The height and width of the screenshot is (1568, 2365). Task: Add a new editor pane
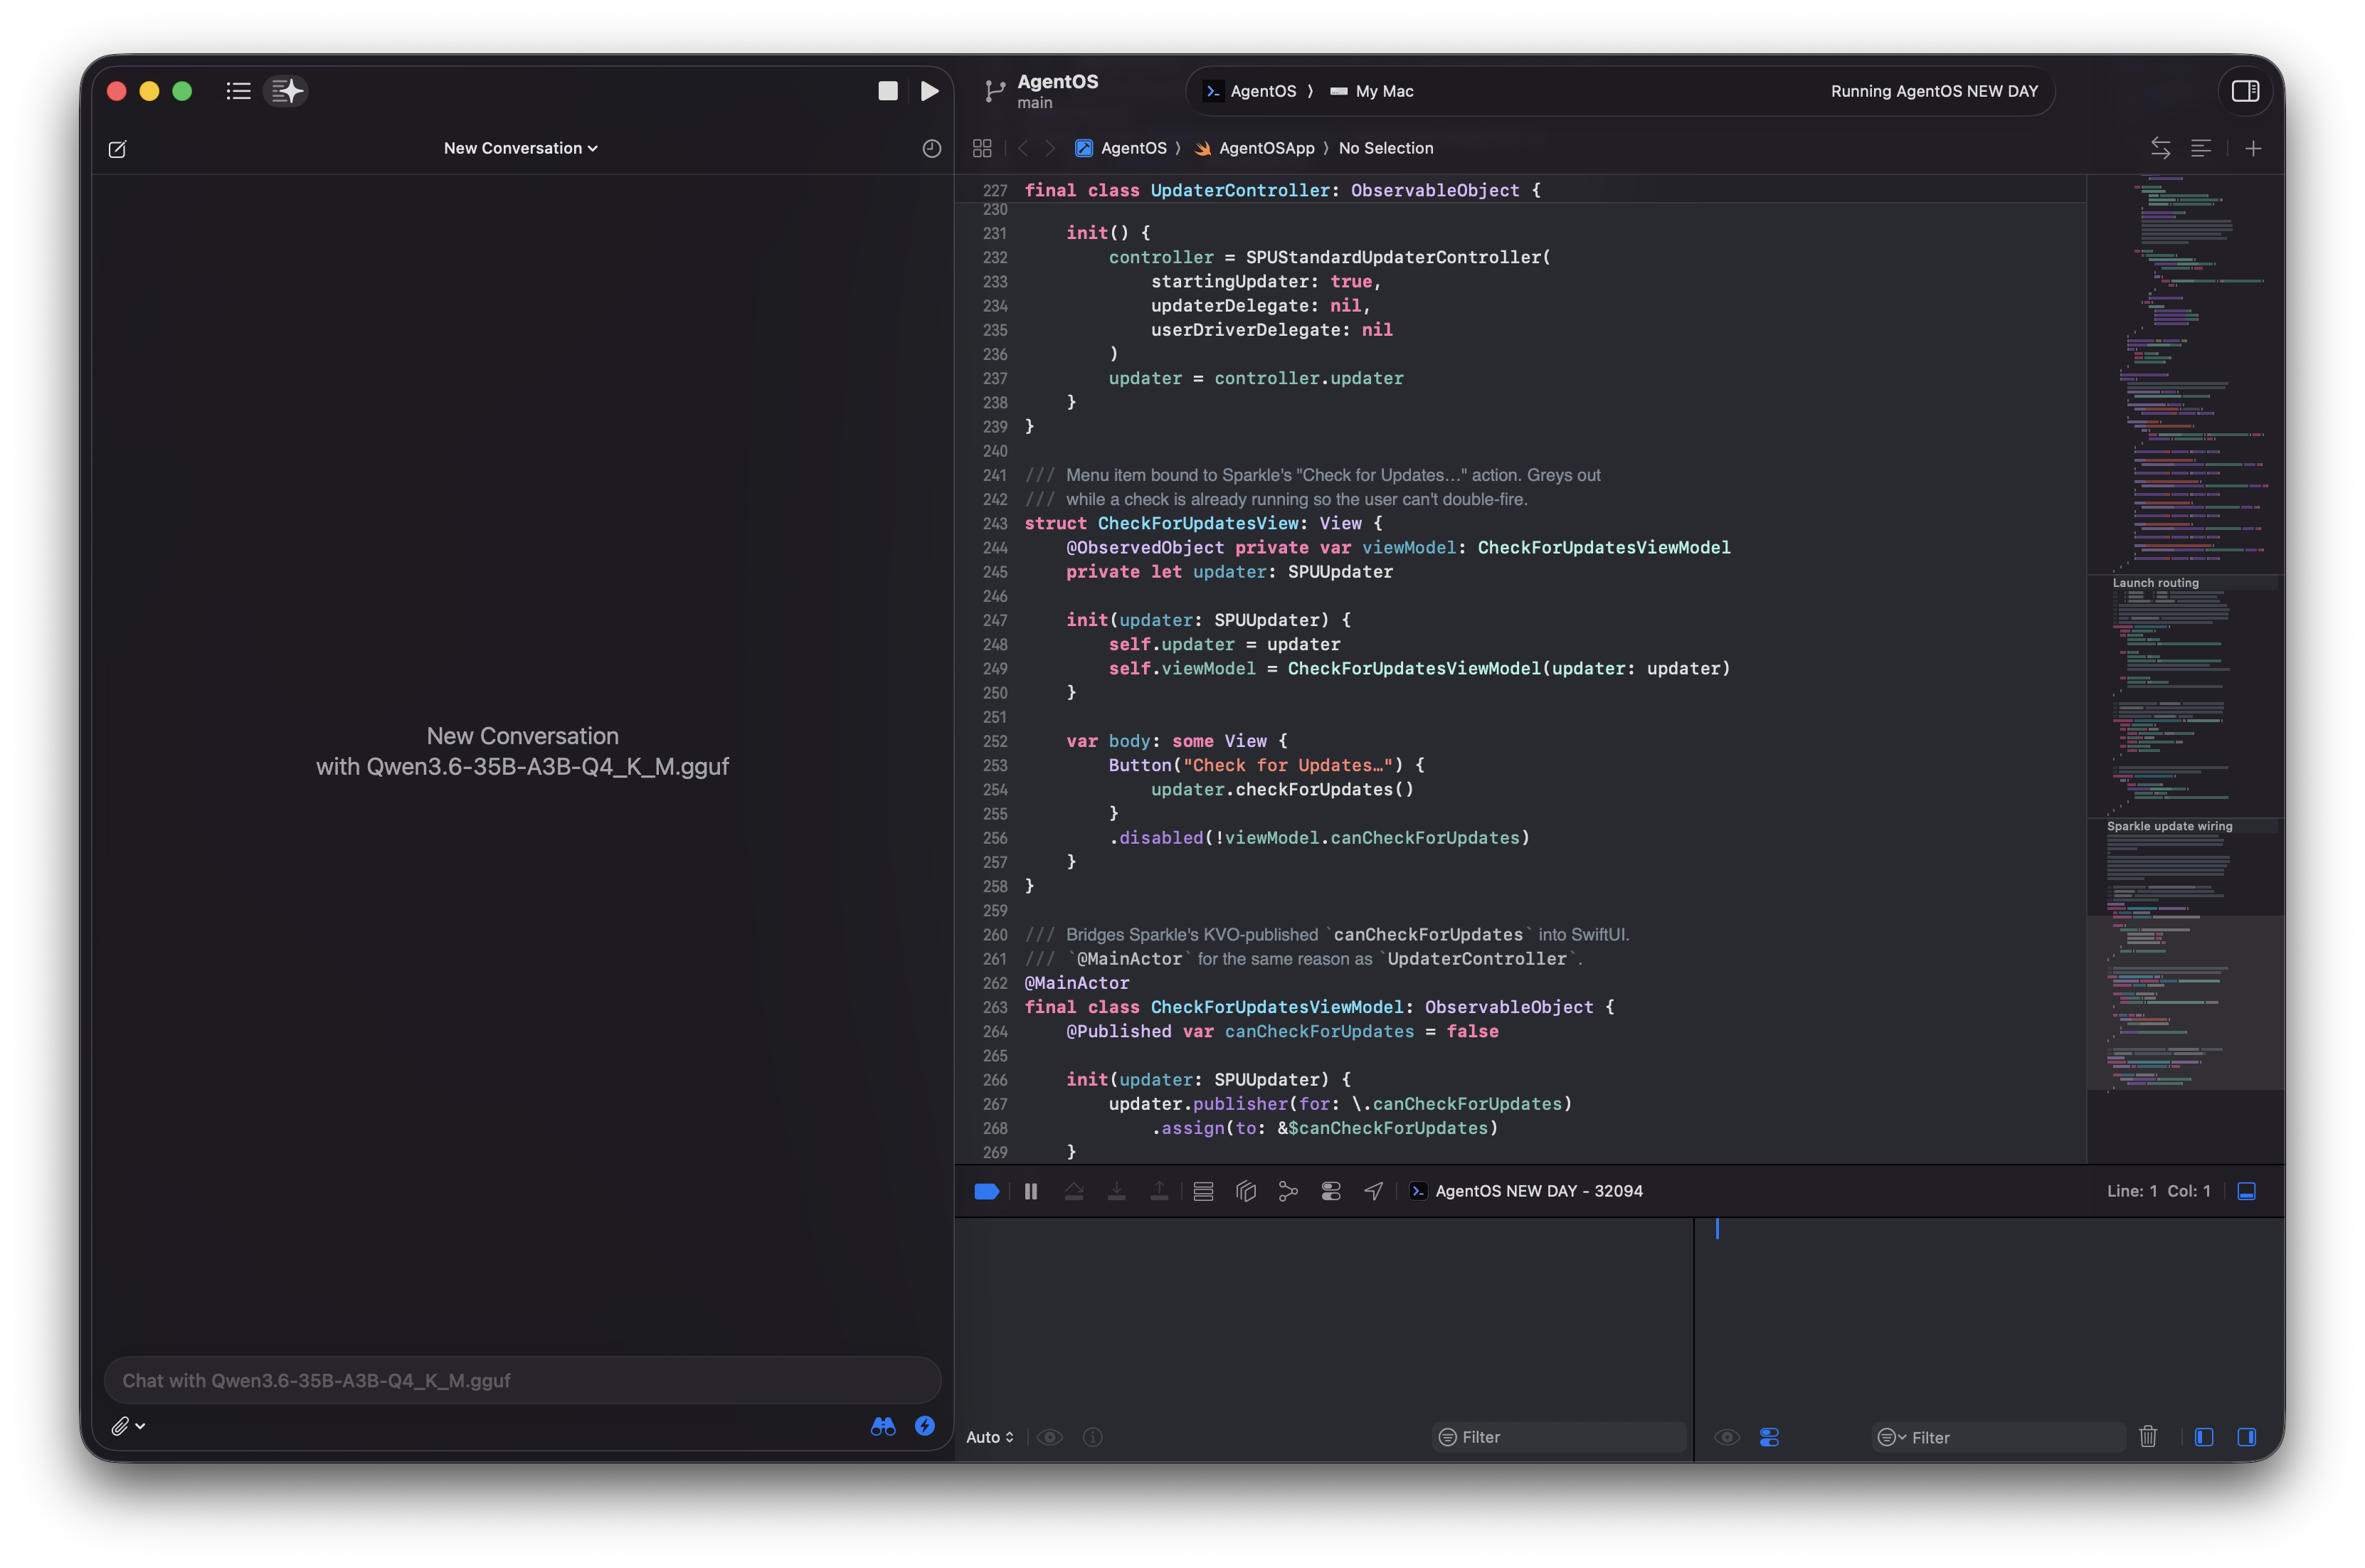pyautogui.click(x=2252, y=148)
